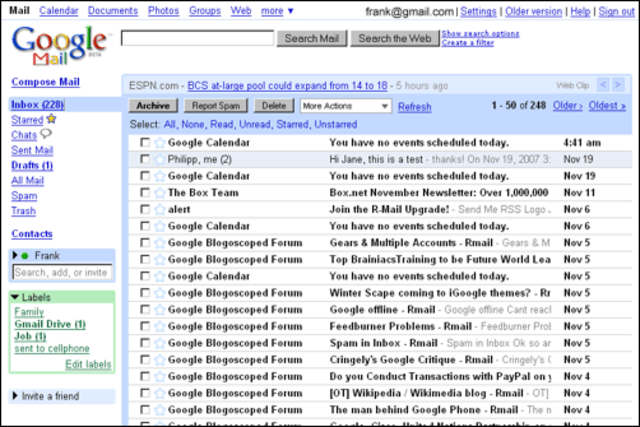Click Create a filter link

point(467,43)
